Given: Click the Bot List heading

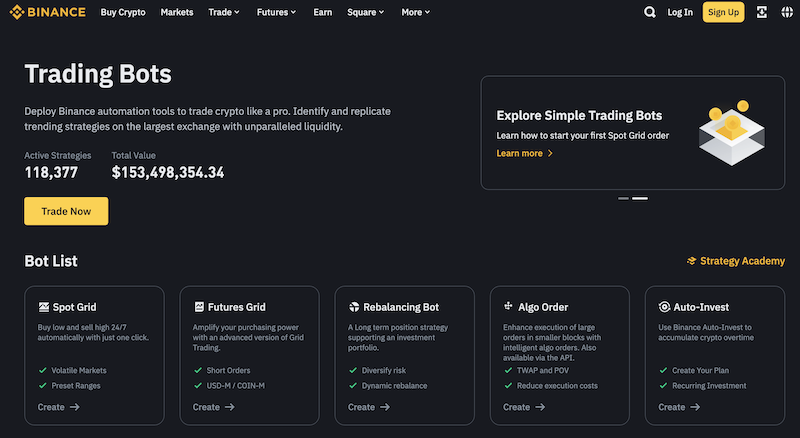Looking at the screenshot, I should click(51, 261).
